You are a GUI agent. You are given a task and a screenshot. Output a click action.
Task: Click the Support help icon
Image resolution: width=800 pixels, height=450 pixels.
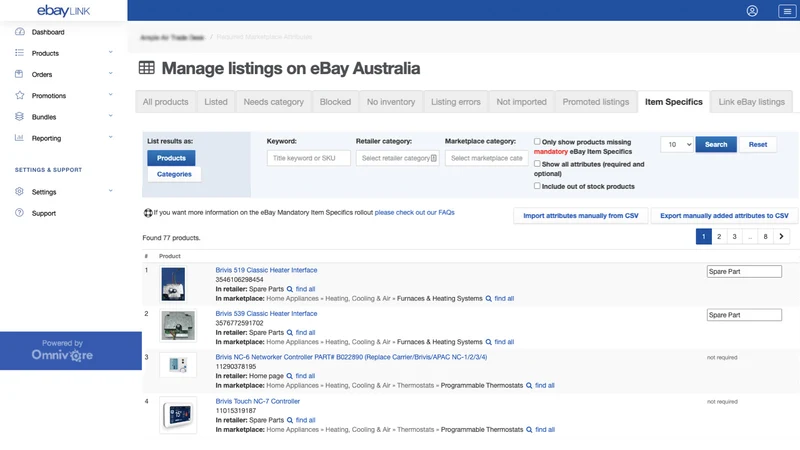19,213
